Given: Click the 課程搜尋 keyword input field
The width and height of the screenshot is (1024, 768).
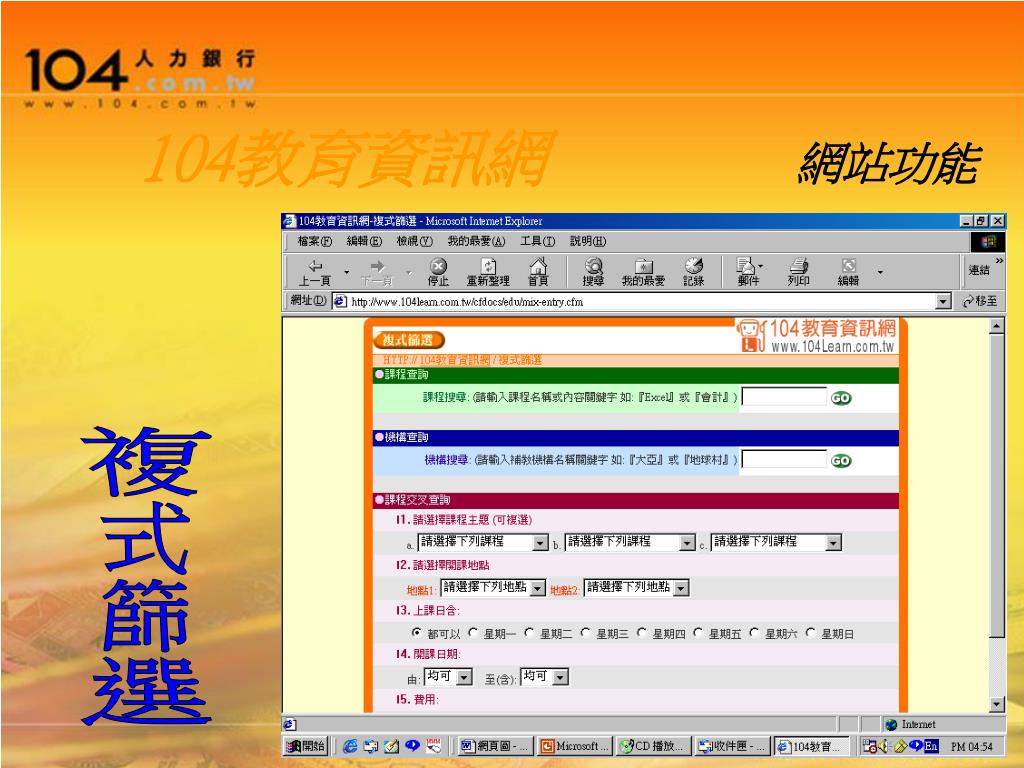Looking at the screenshot, I should [784, 397].
